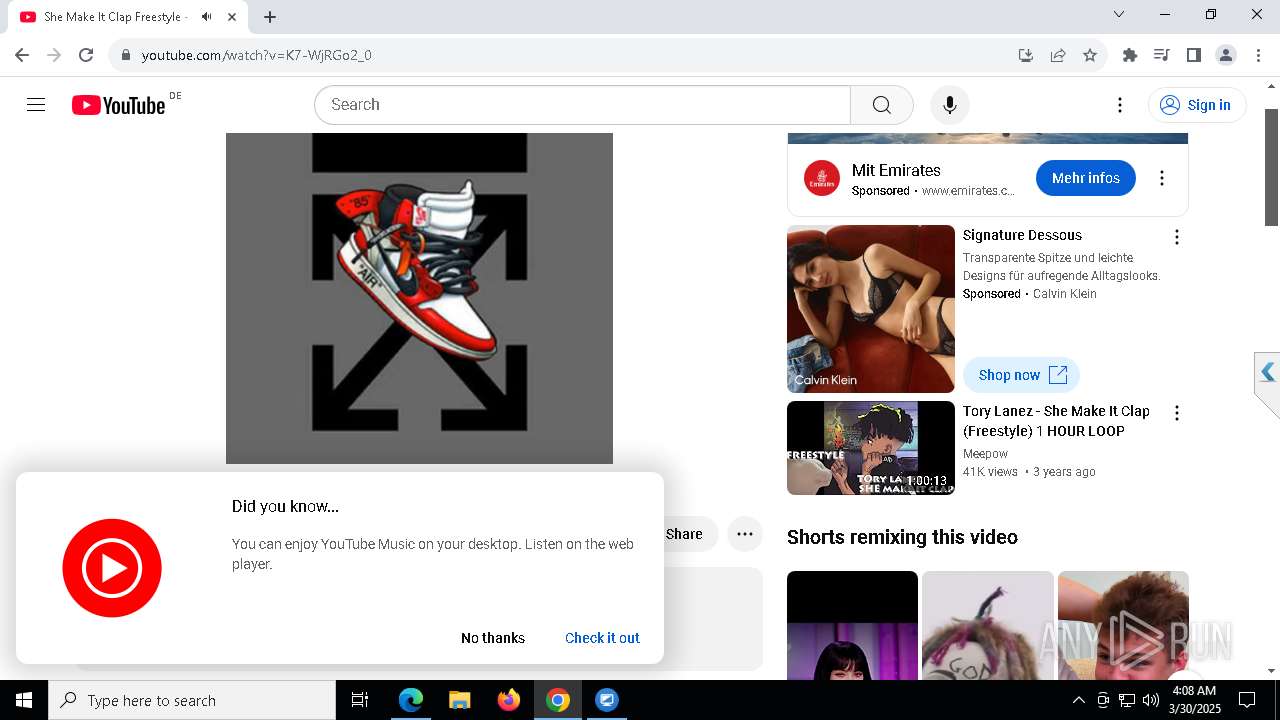Open the volume control in system tray

point(1150,700)
